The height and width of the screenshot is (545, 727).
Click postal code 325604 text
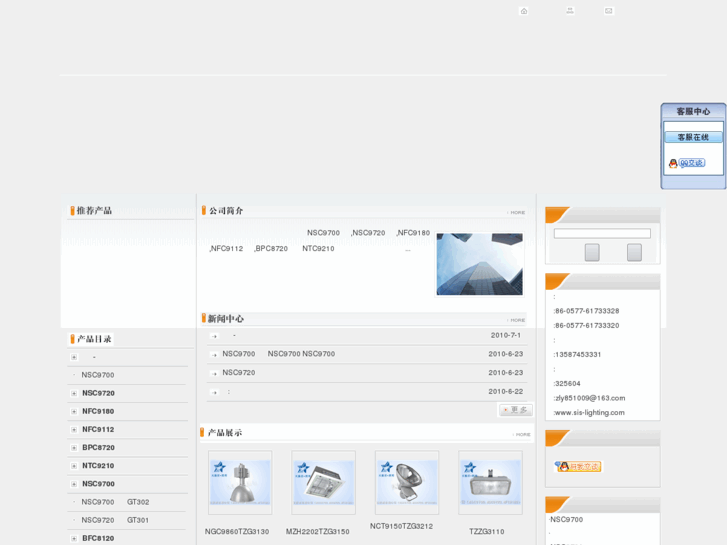click(x=568, y=383)
